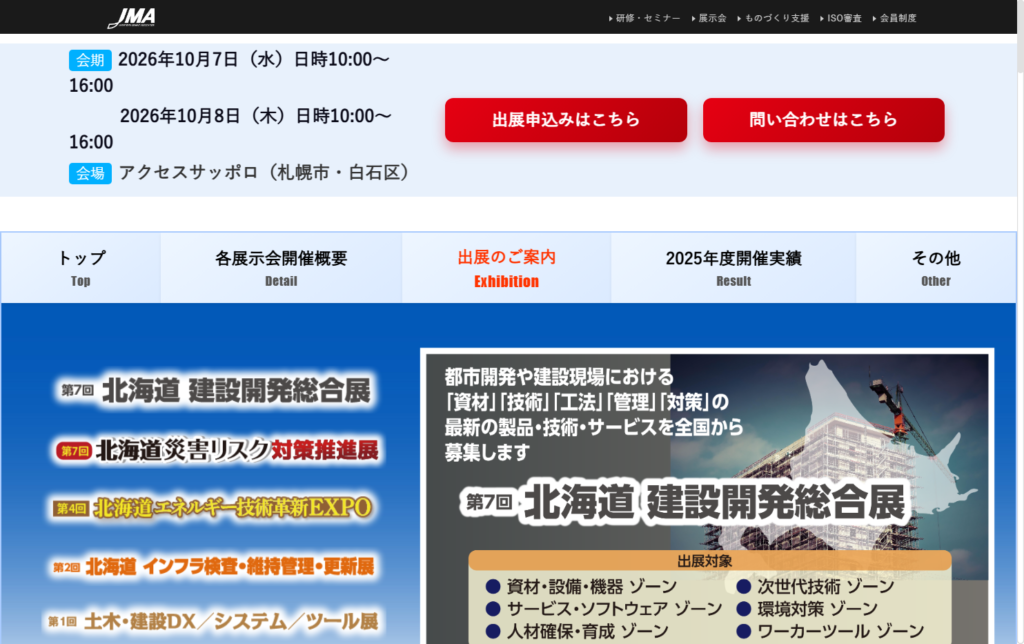
Task: Click the blue 会場 venue badge
Action: pos(90,173)
